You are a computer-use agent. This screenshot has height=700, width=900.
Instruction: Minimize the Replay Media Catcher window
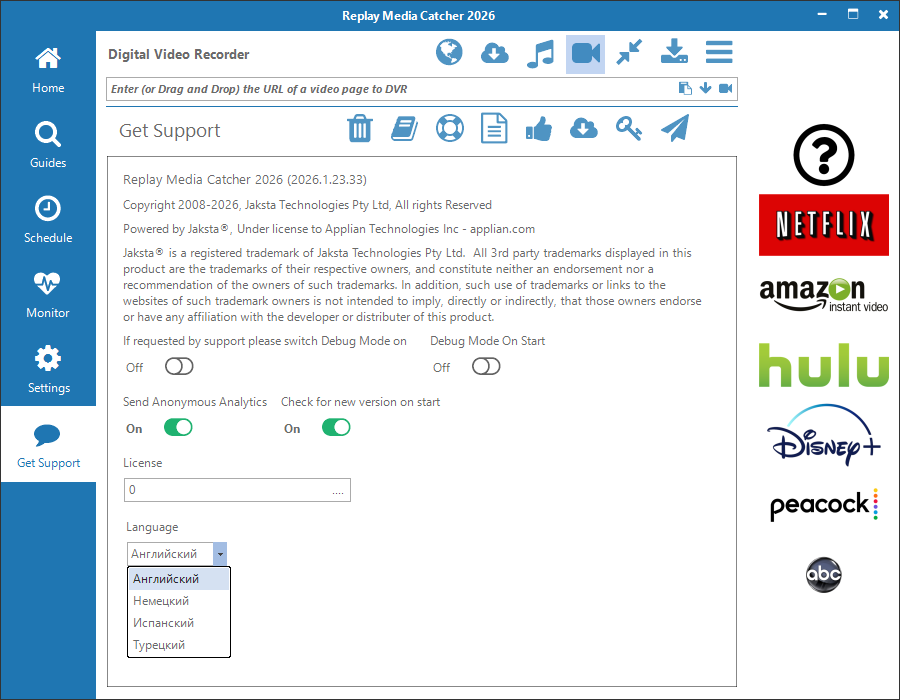tap(822, 14)
